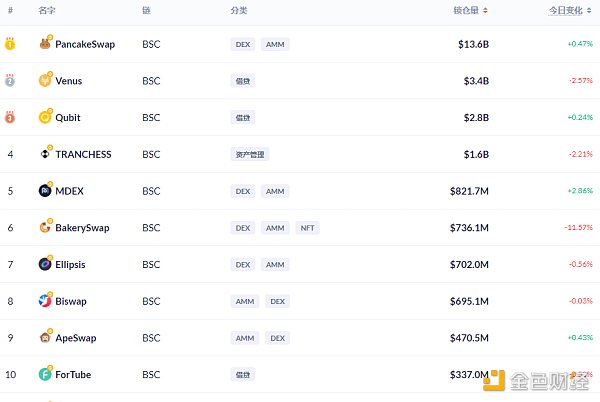This screenshot has width=600, height=402.
Task: Click the MDEX logo icon
Action: point(45,191)
